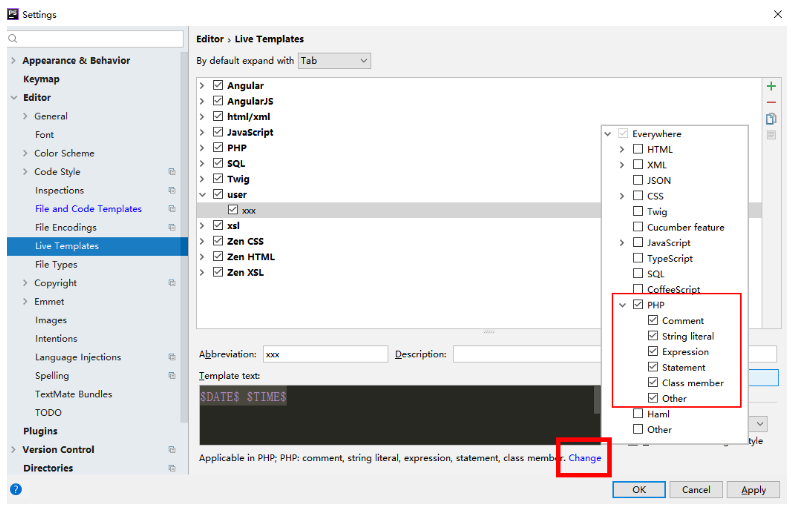Click Editor in the breadcrumb header
The image size is (791, 510).
click(x=210, y=39)
